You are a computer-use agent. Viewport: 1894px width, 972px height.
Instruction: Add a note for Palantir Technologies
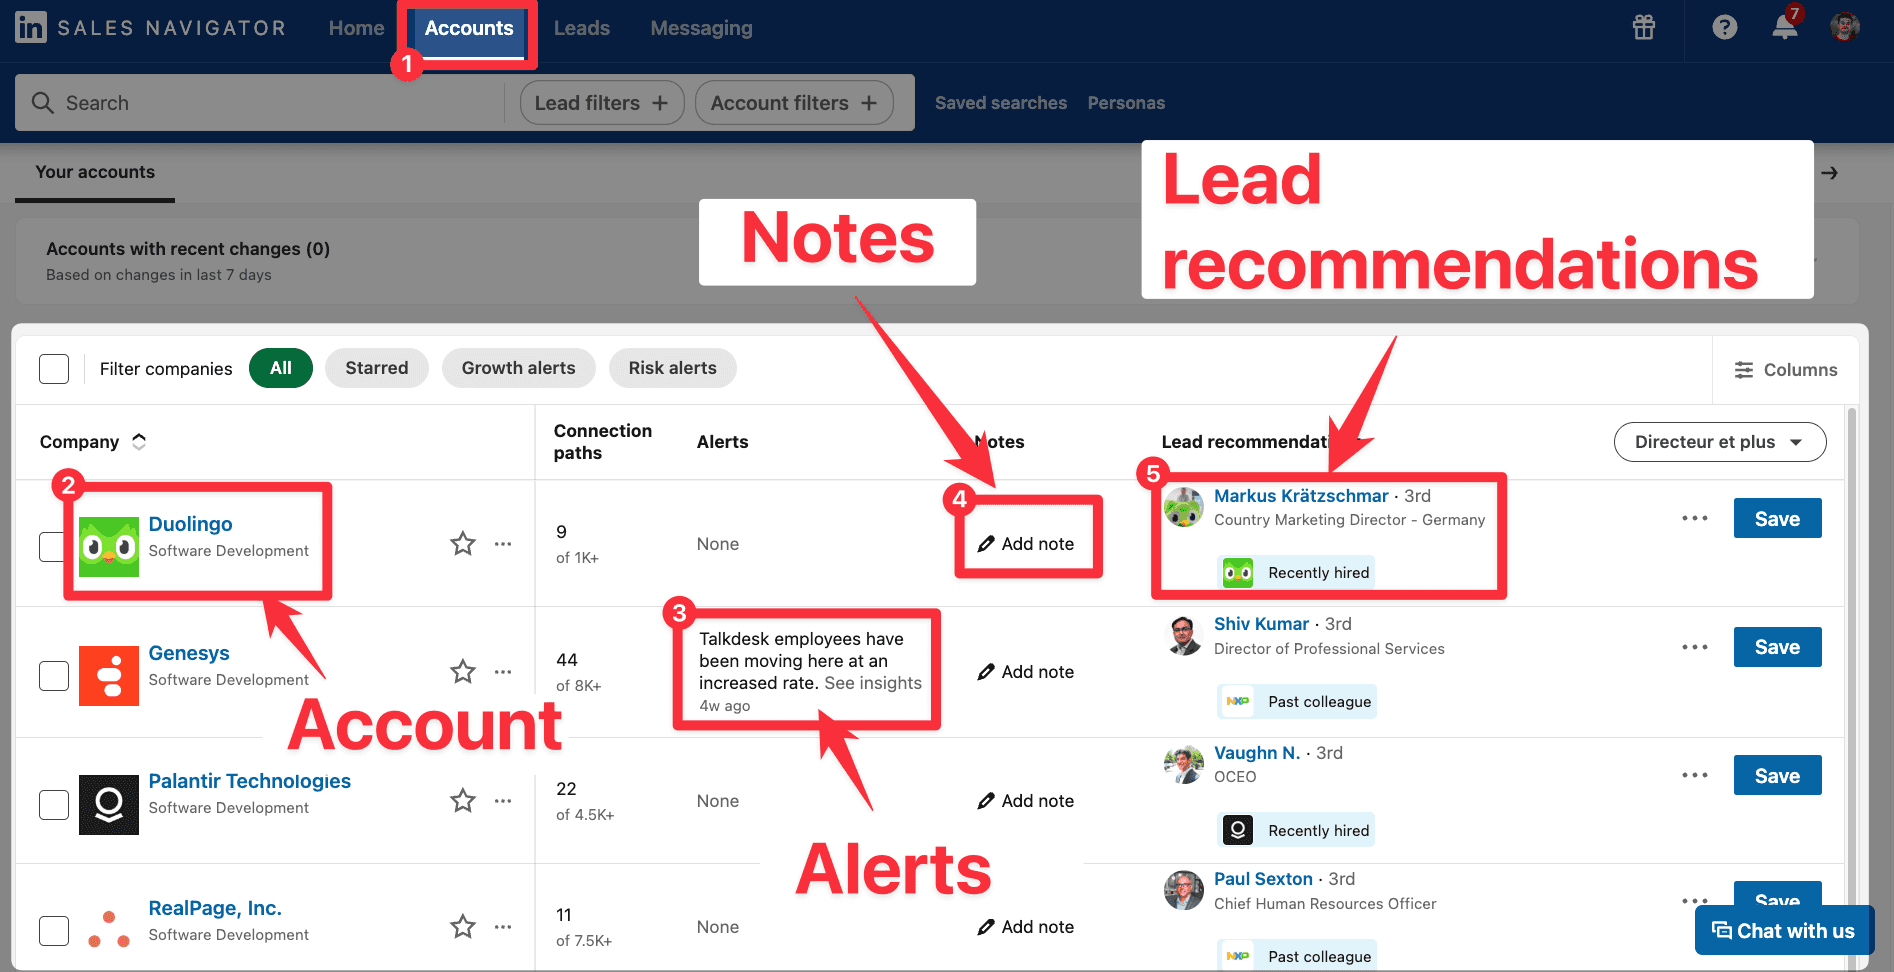click(1026, 801)
